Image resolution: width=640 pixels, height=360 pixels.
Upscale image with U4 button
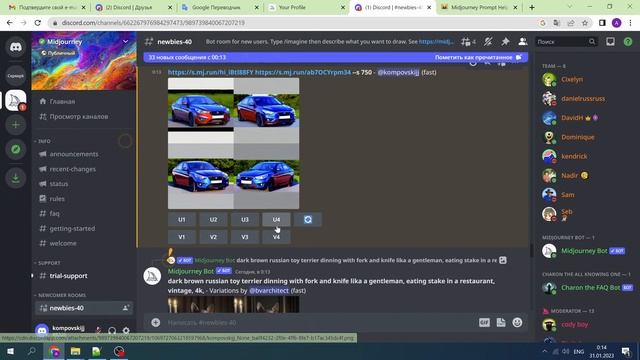(x=276, y=220)
